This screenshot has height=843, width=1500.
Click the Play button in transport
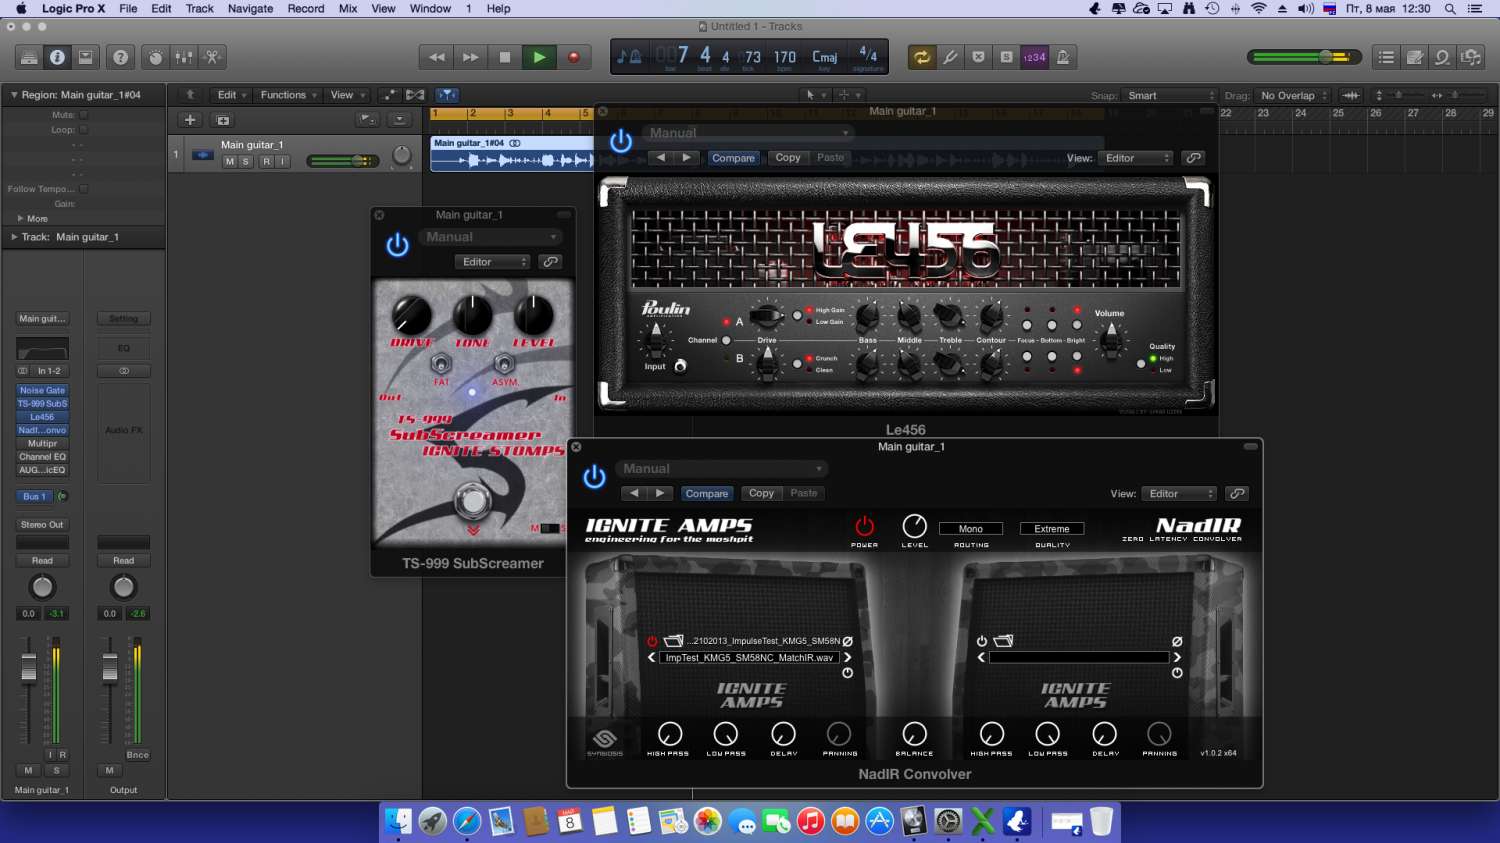pyautogui.click(x=539, y=57)
